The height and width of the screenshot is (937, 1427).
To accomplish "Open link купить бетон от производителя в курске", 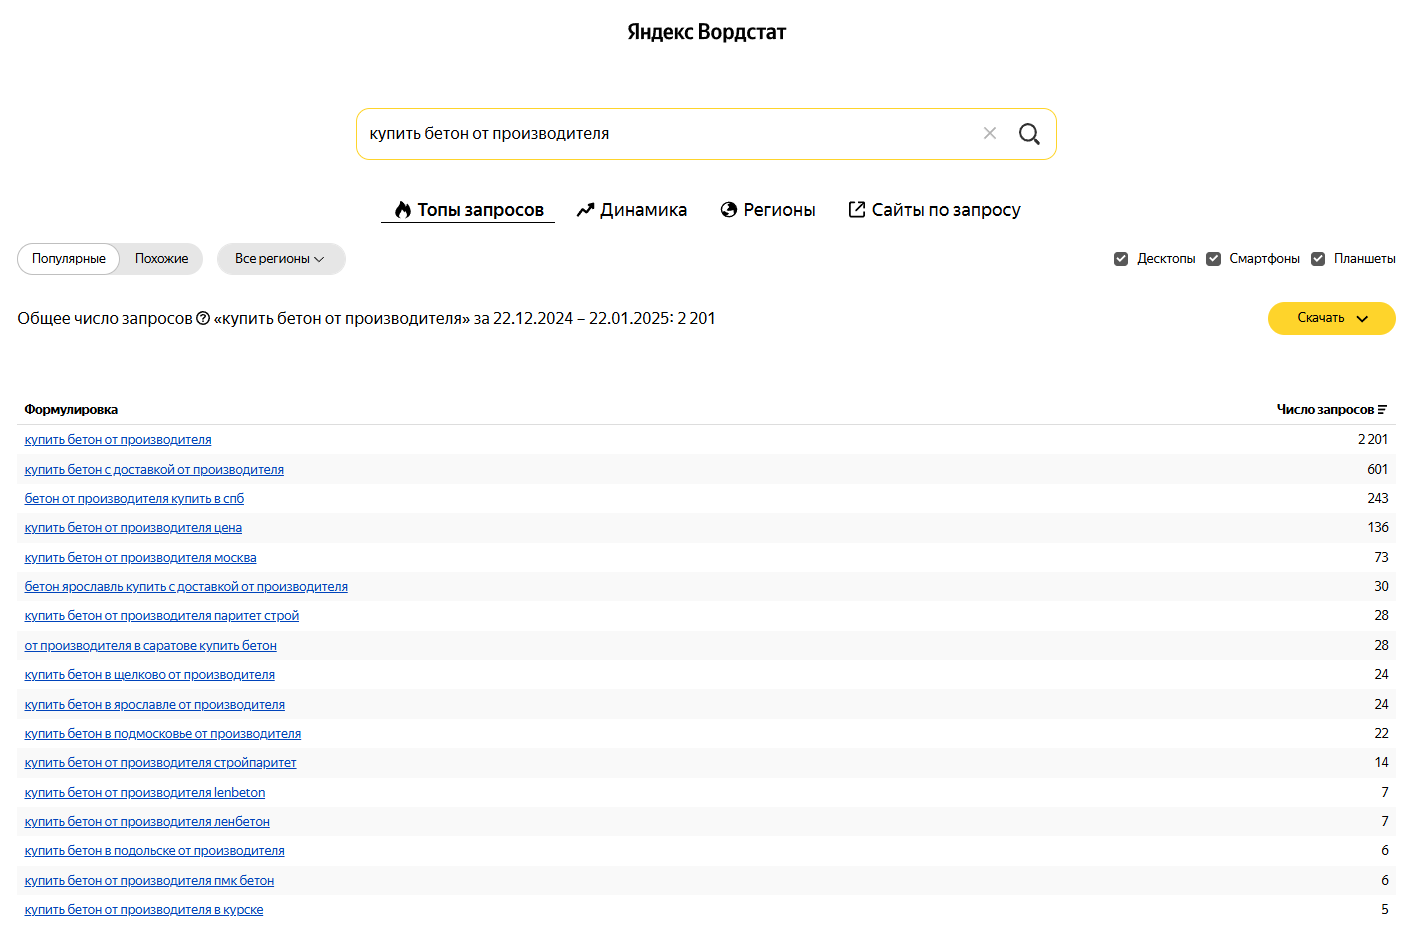I will (144, 910).
